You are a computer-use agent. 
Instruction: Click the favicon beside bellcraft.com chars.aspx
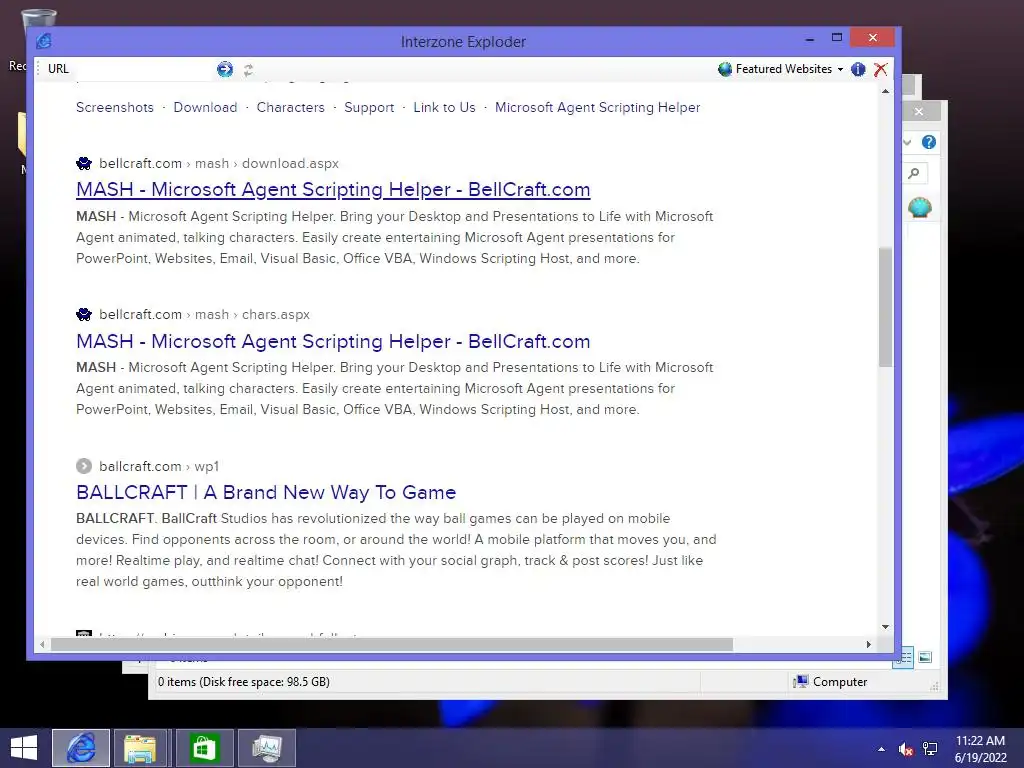click(84, 315)
